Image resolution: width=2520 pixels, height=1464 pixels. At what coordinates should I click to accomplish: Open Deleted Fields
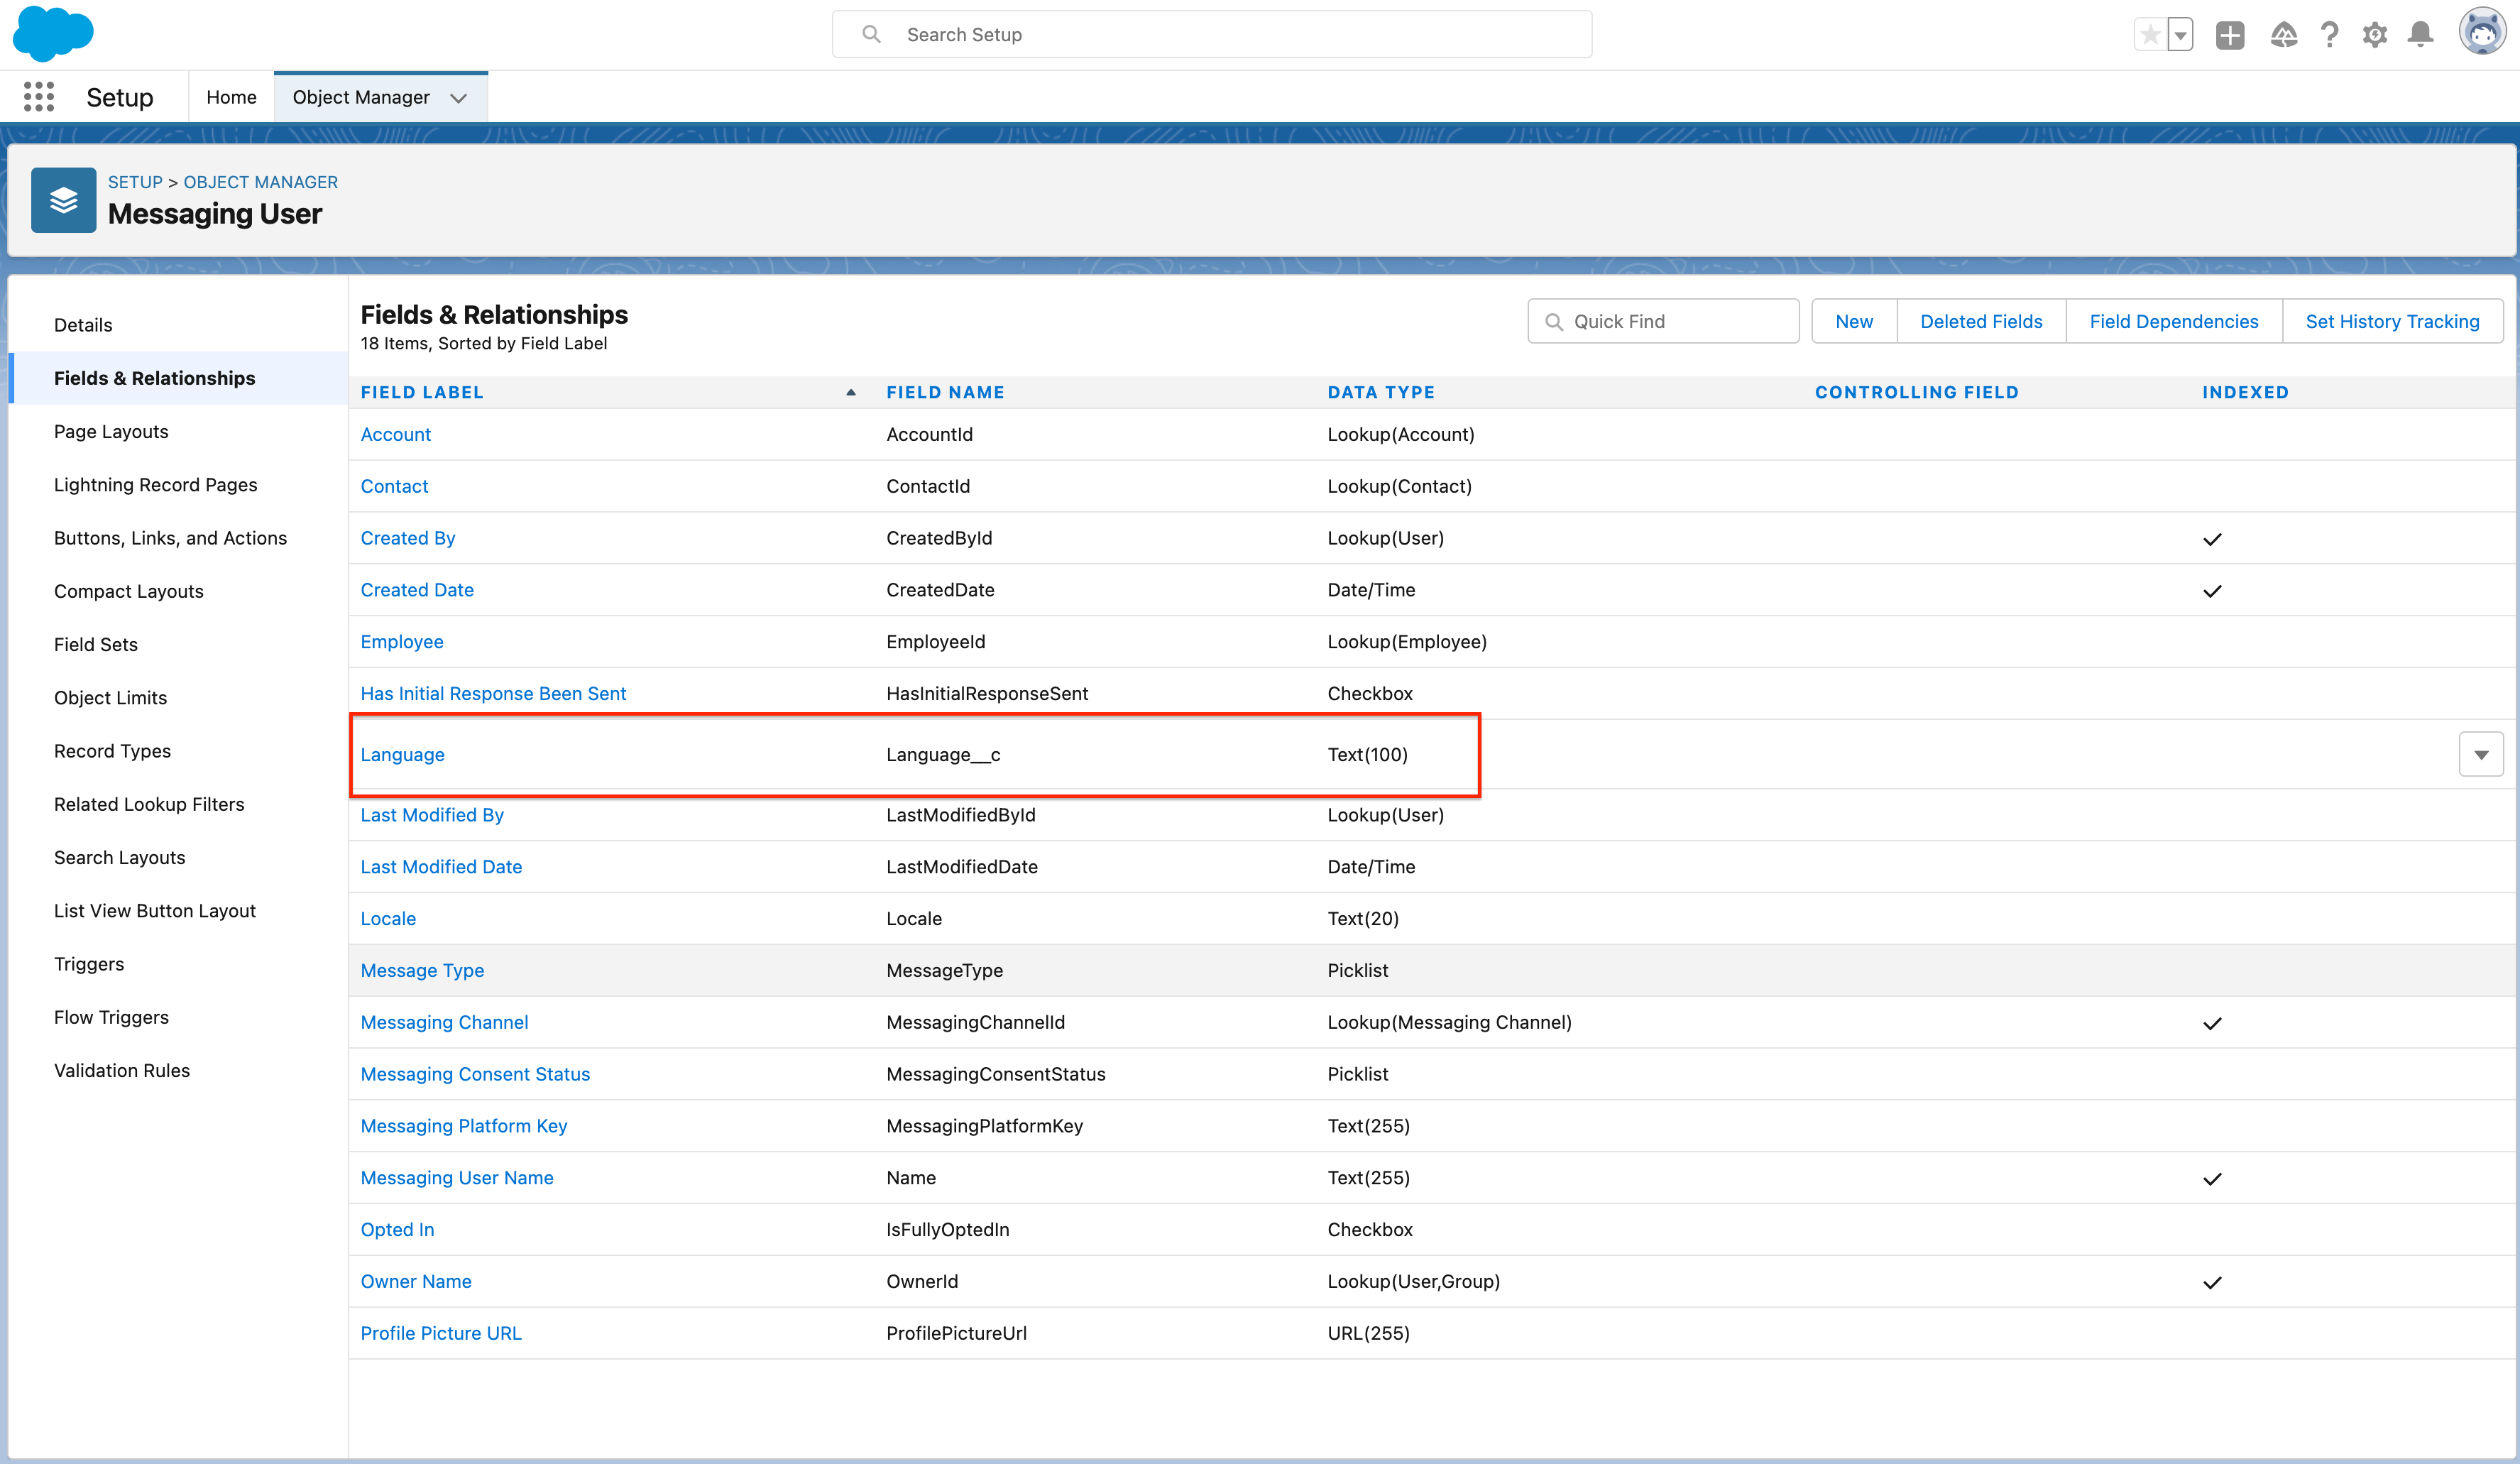click(1981, 321)
